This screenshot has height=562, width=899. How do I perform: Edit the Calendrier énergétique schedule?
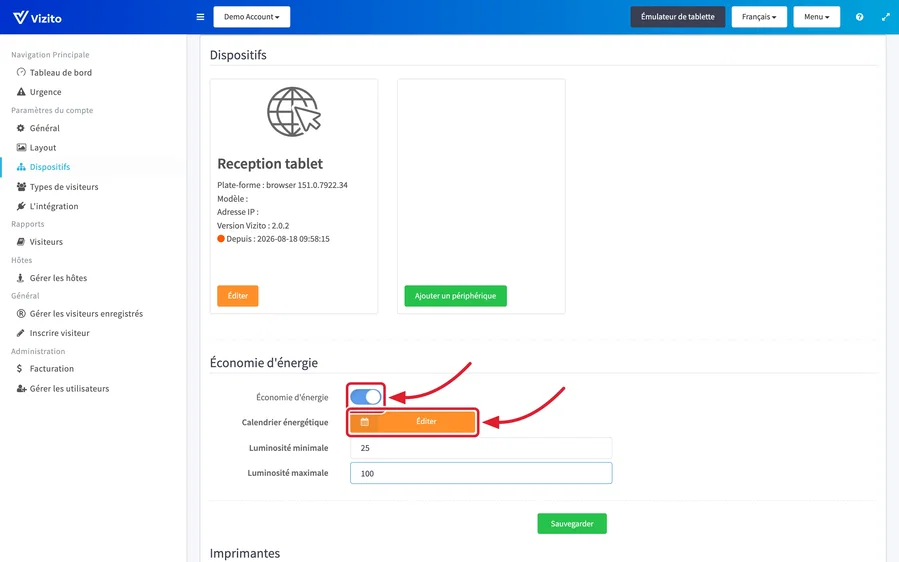[x=413, y=422]
